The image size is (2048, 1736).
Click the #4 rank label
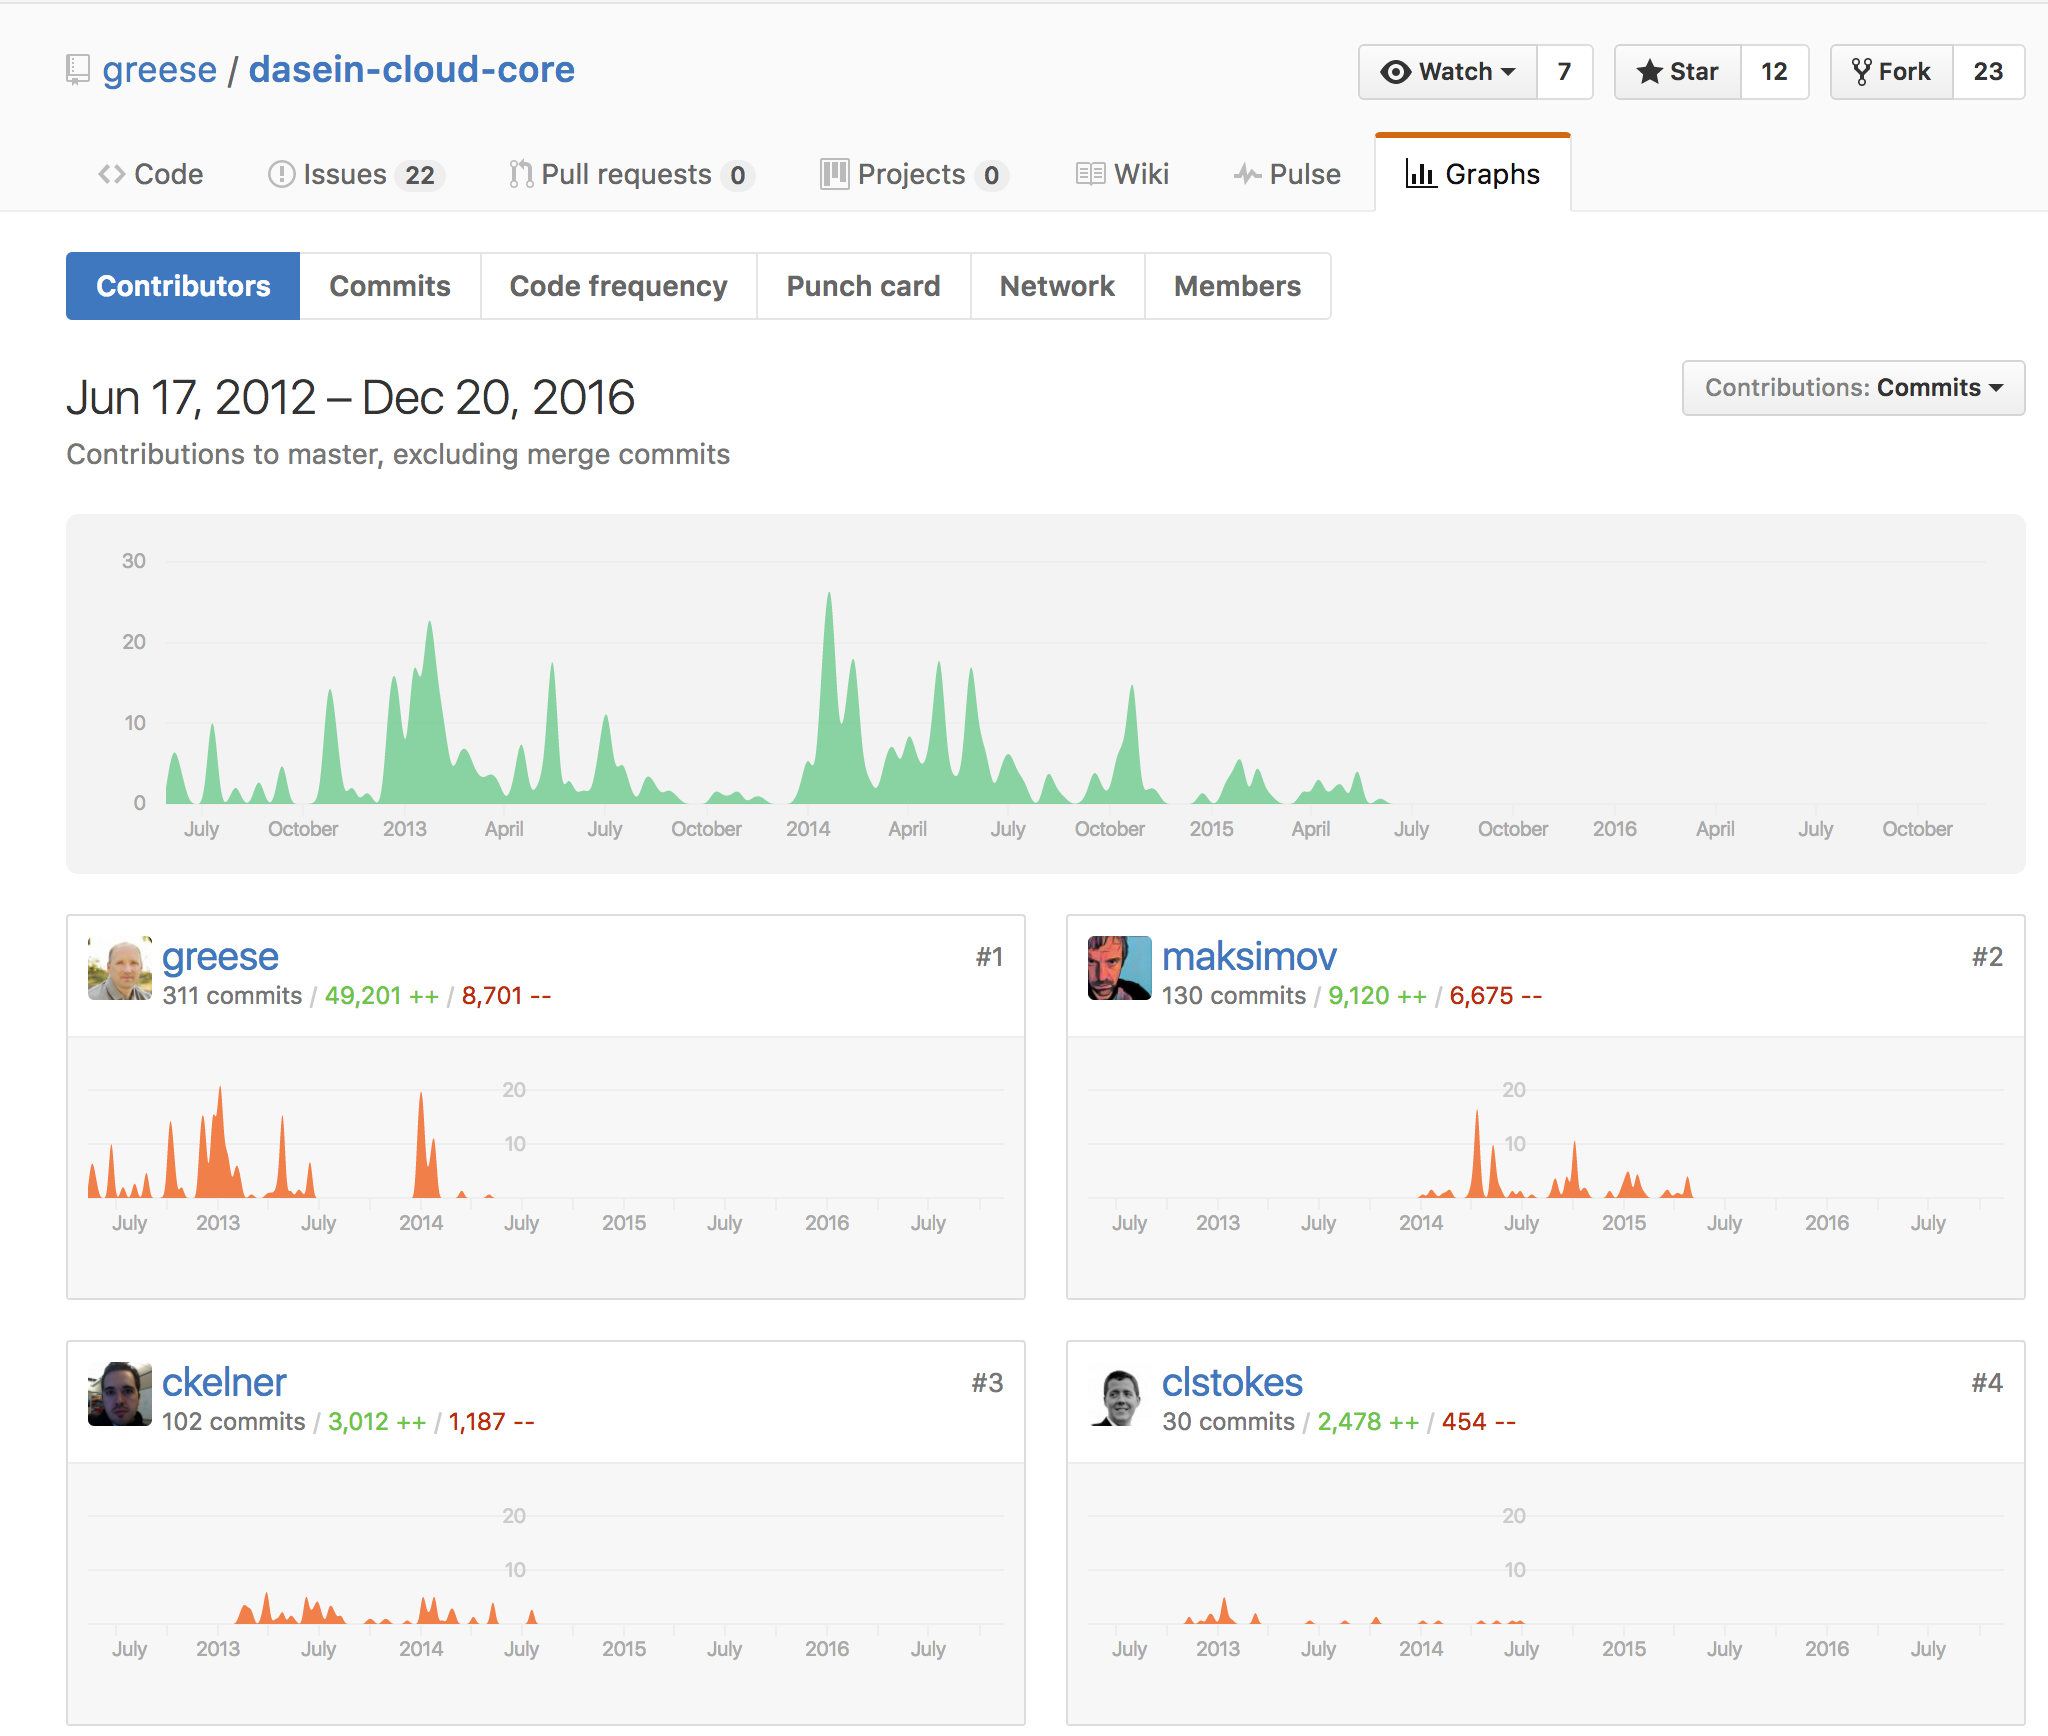1987,1383
